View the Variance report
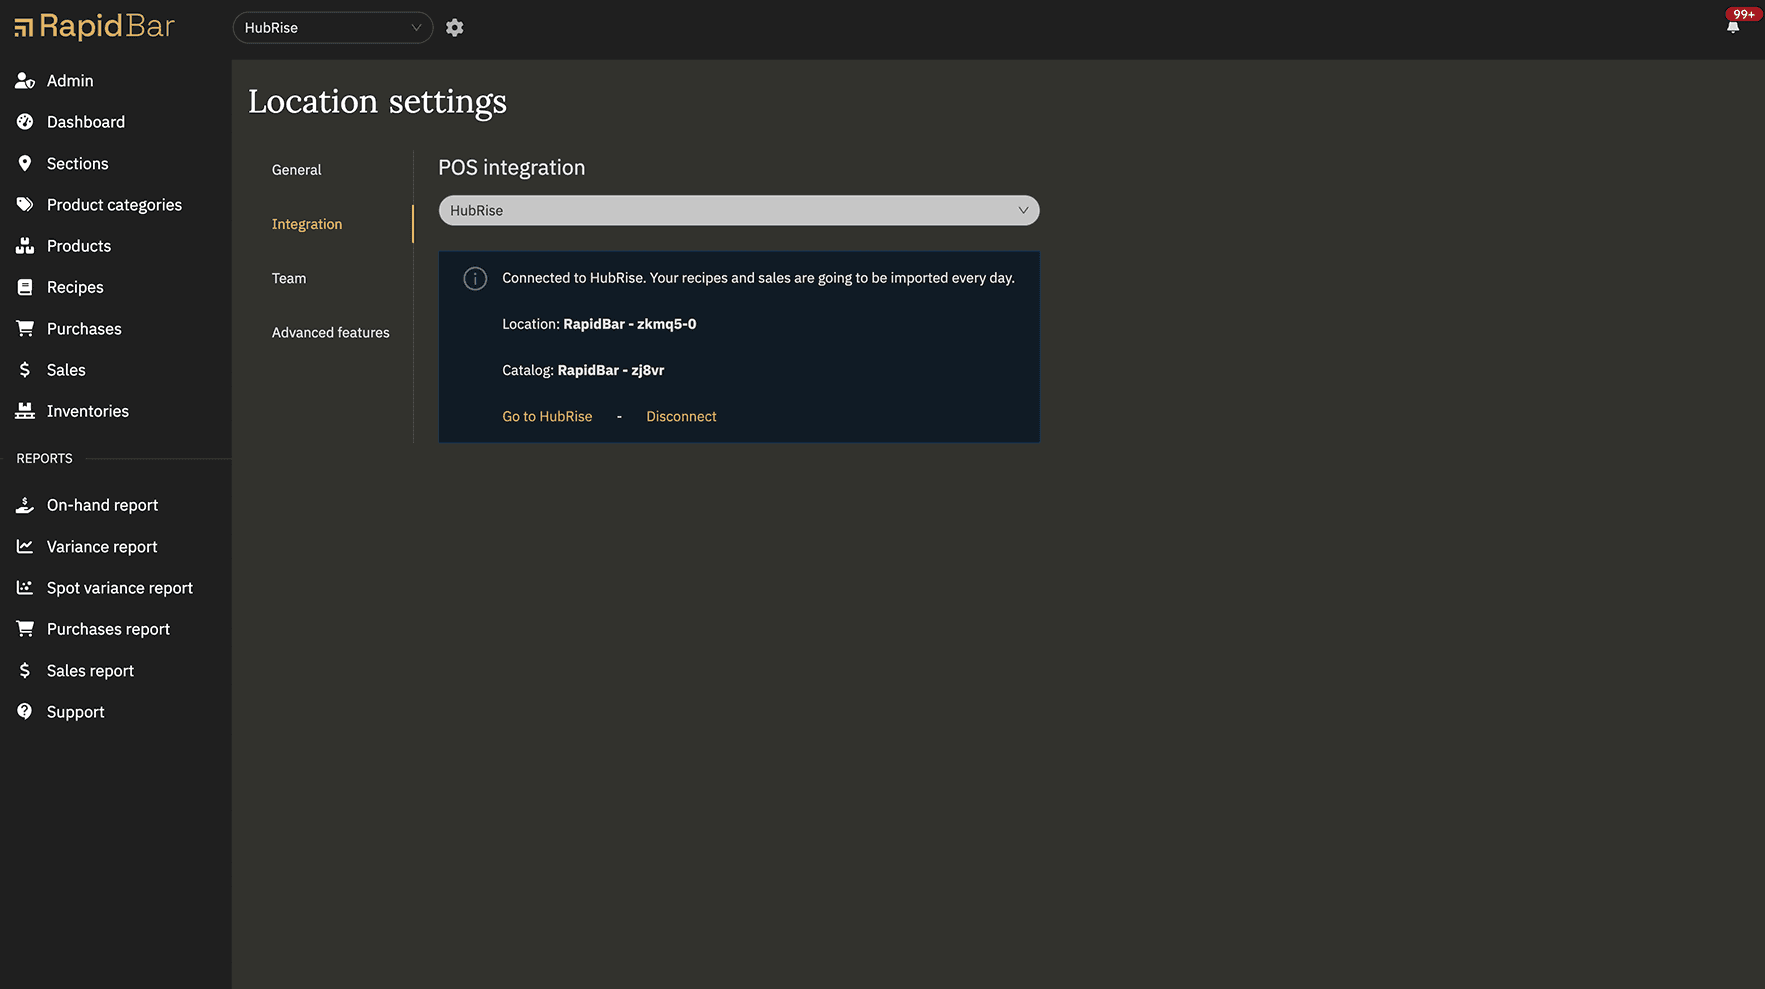The height and width of the screenshot is (989, 1765). 102,547
